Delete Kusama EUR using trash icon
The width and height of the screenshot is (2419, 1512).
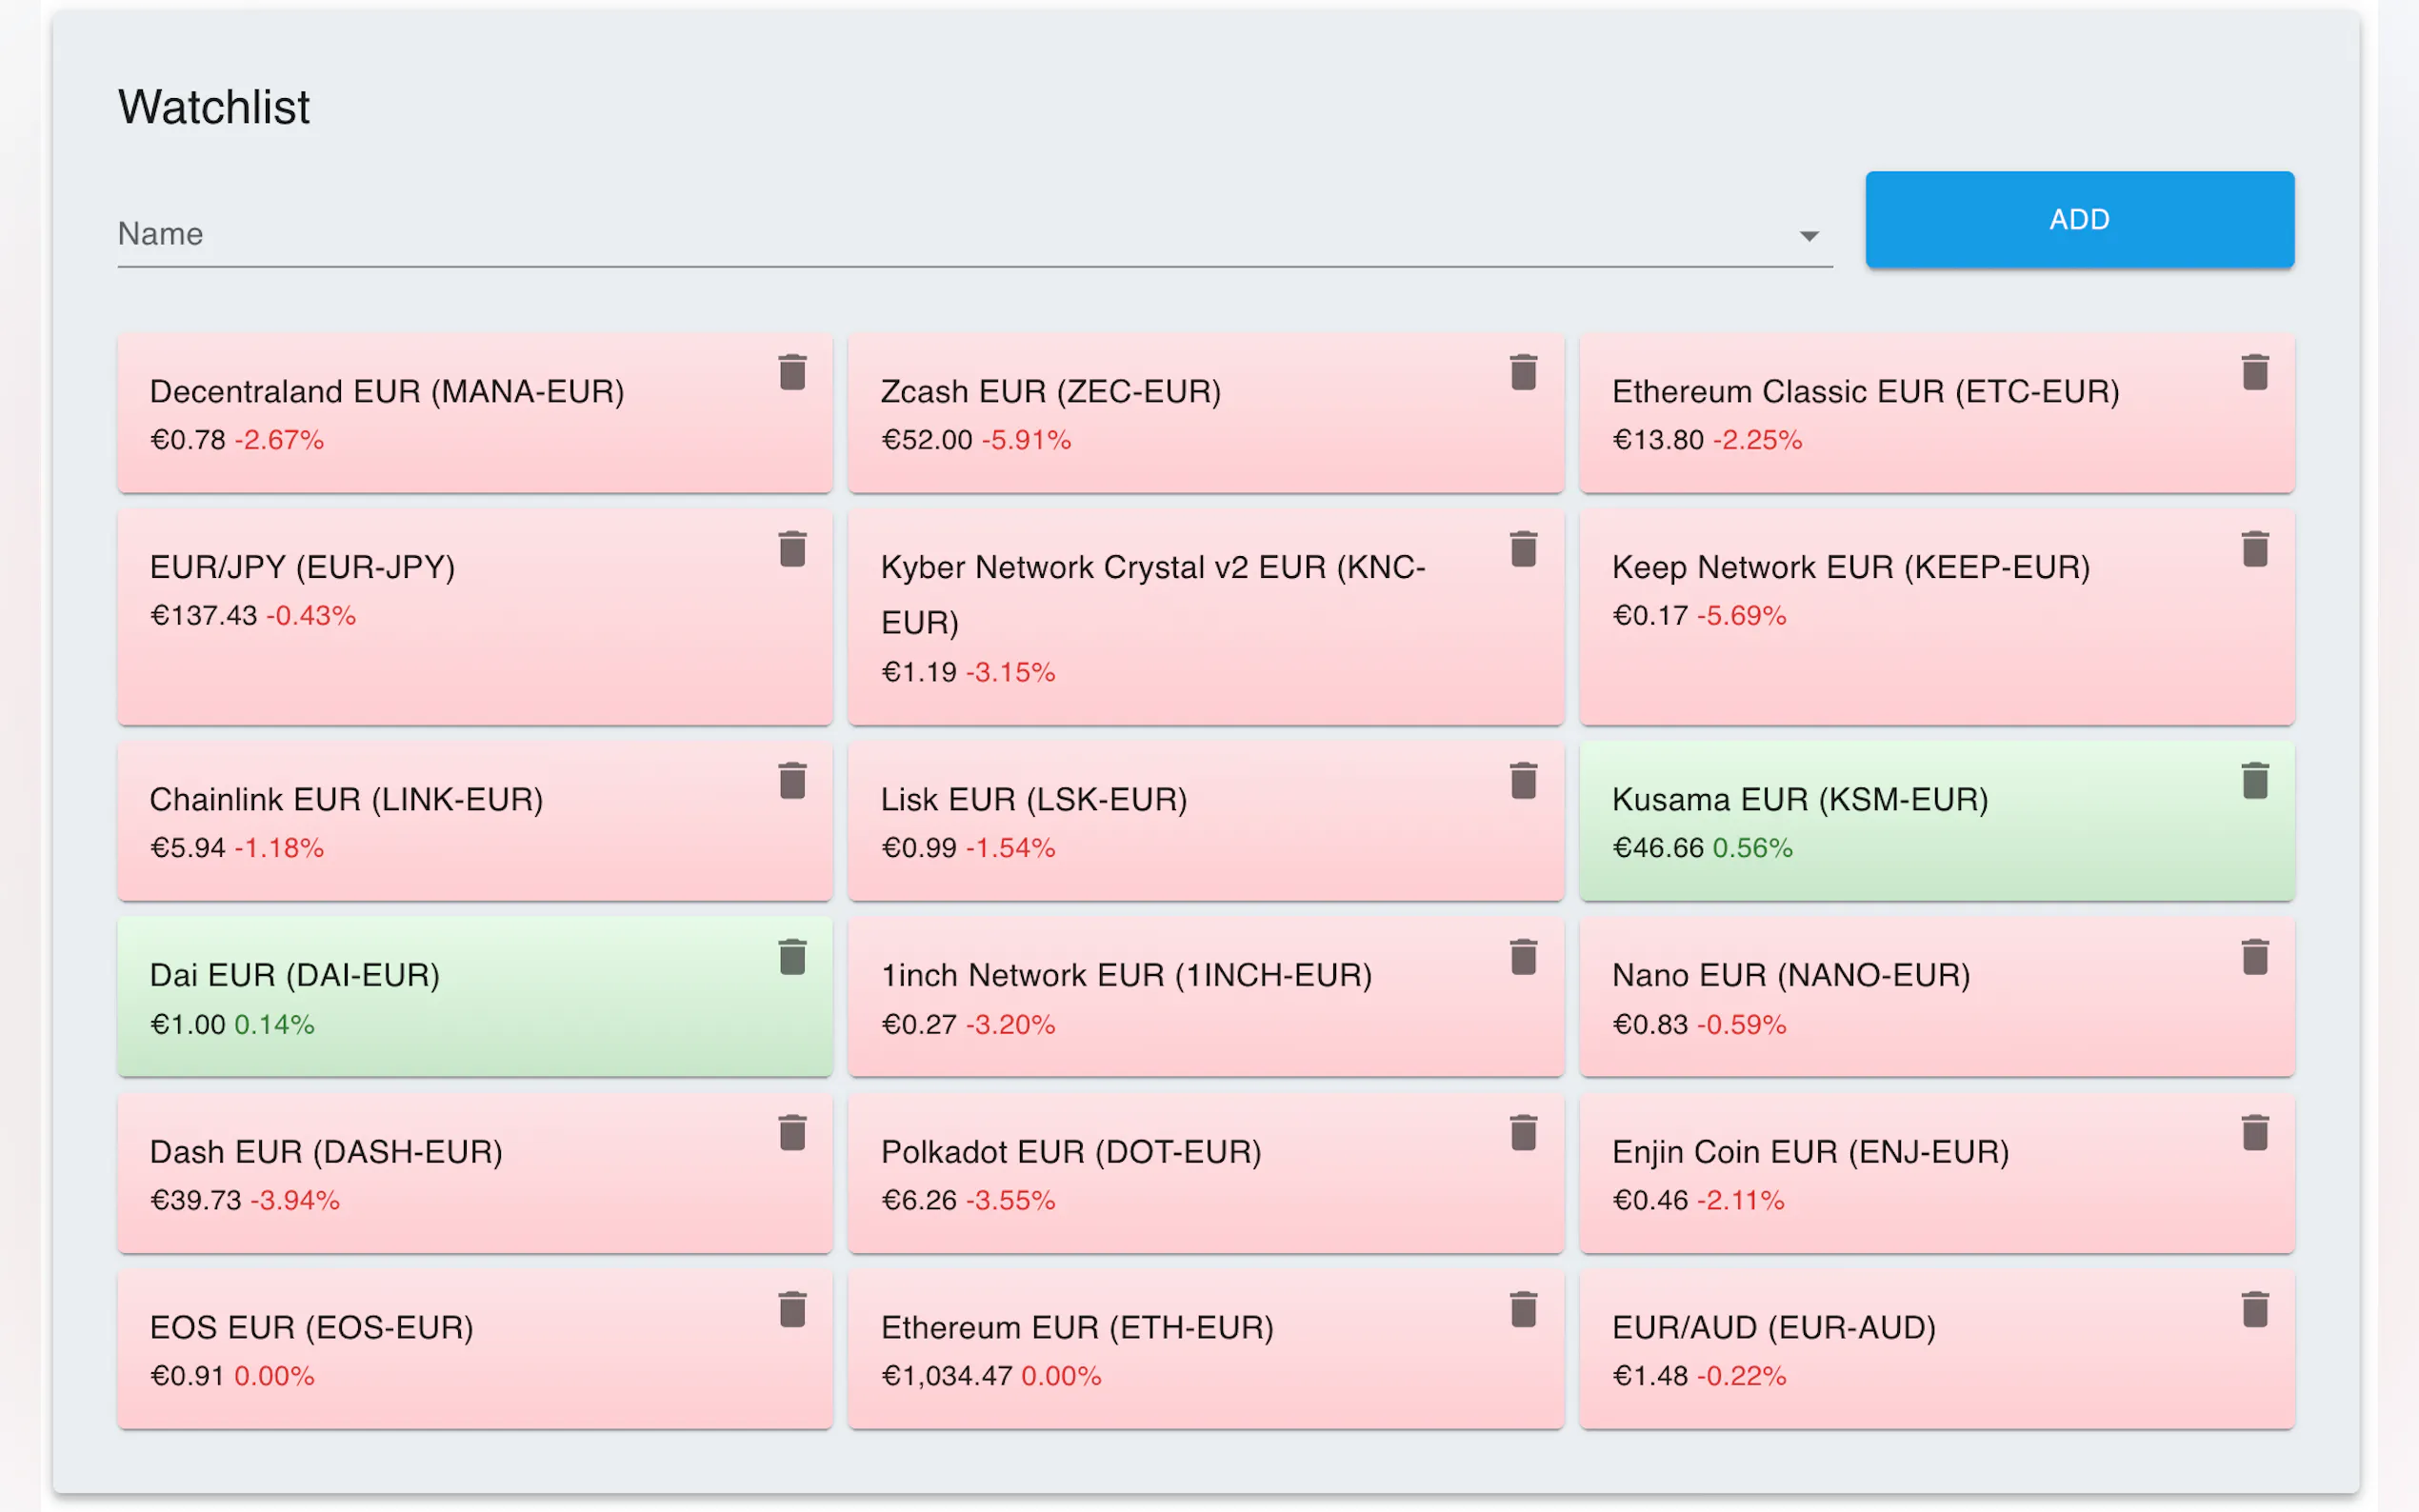point(2255,781)
